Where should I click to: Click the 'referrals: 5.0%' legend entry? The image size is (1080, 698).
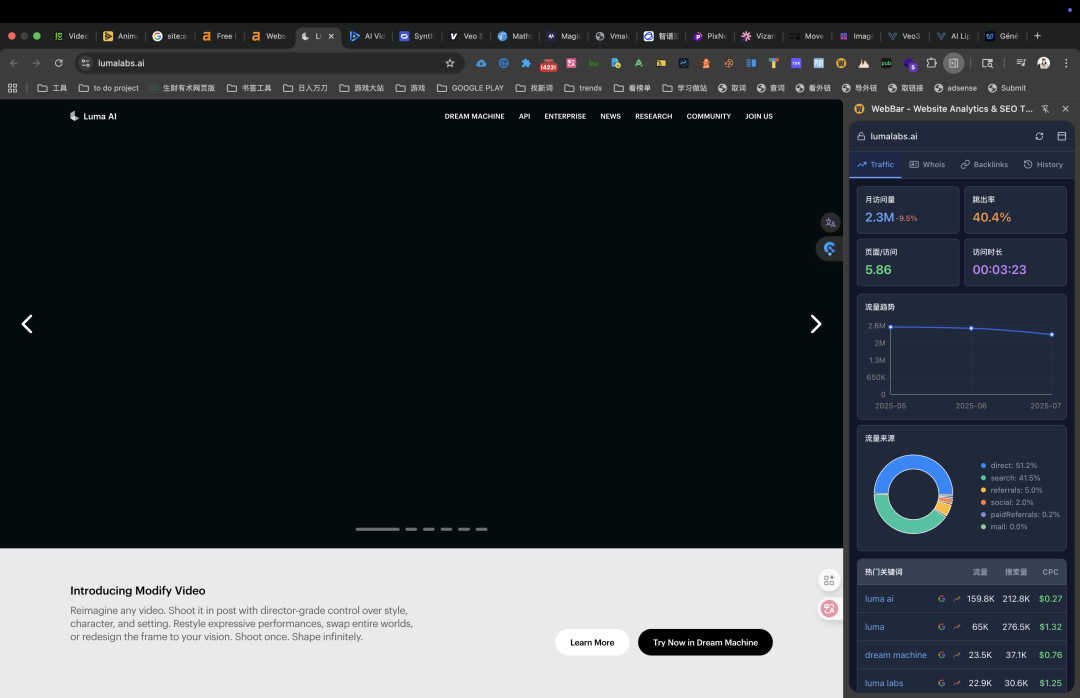point(1011,491)
